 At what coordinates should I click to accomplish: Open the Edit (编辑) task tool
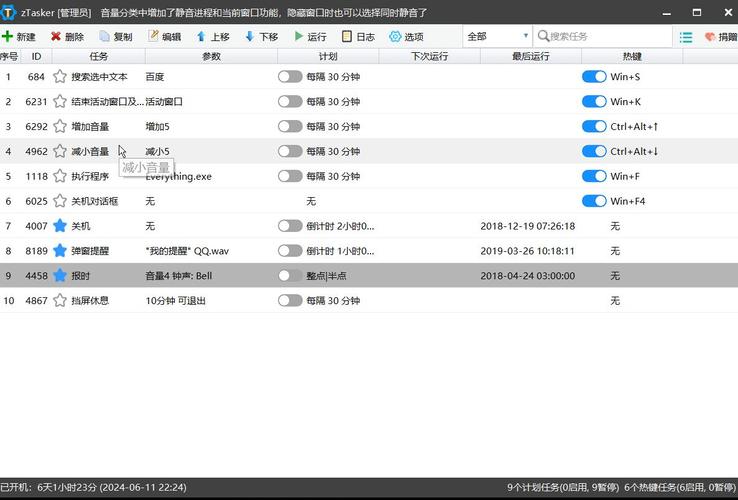coord(164,36)
